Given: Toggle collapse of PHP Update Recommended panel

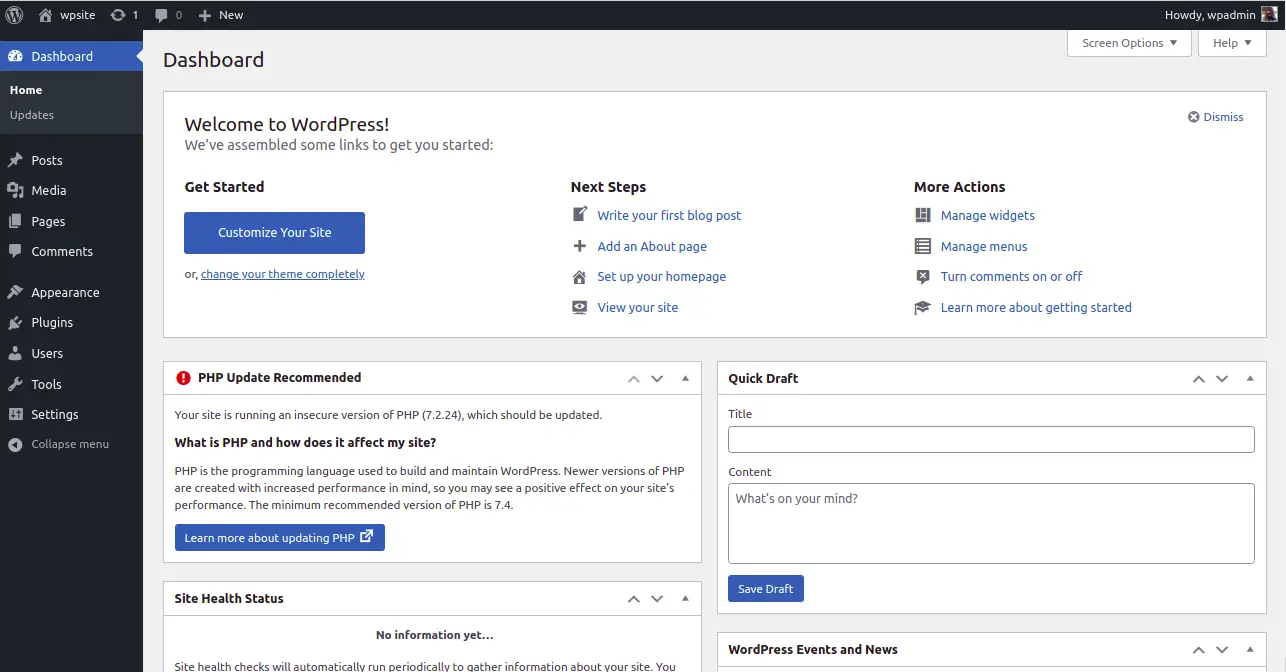Looking at the screenshot, I should [685, 379].
